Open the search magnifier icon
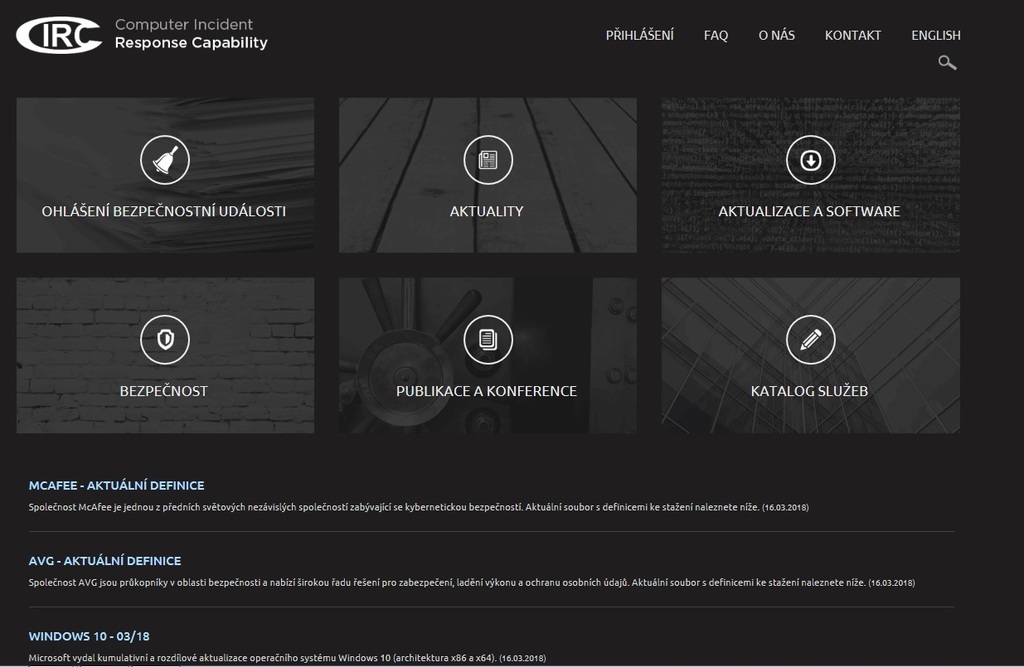This screenshot has width=1024, height=667. click(947, 63)
